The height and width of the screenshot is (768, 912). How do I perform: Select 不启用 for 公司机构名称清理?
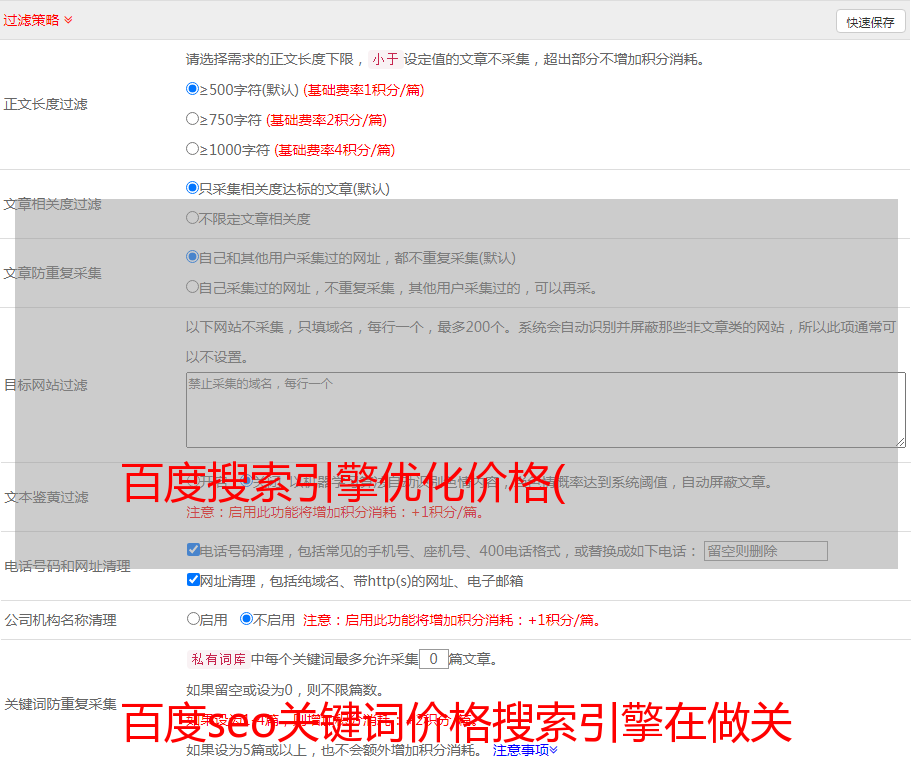[247, 619]
